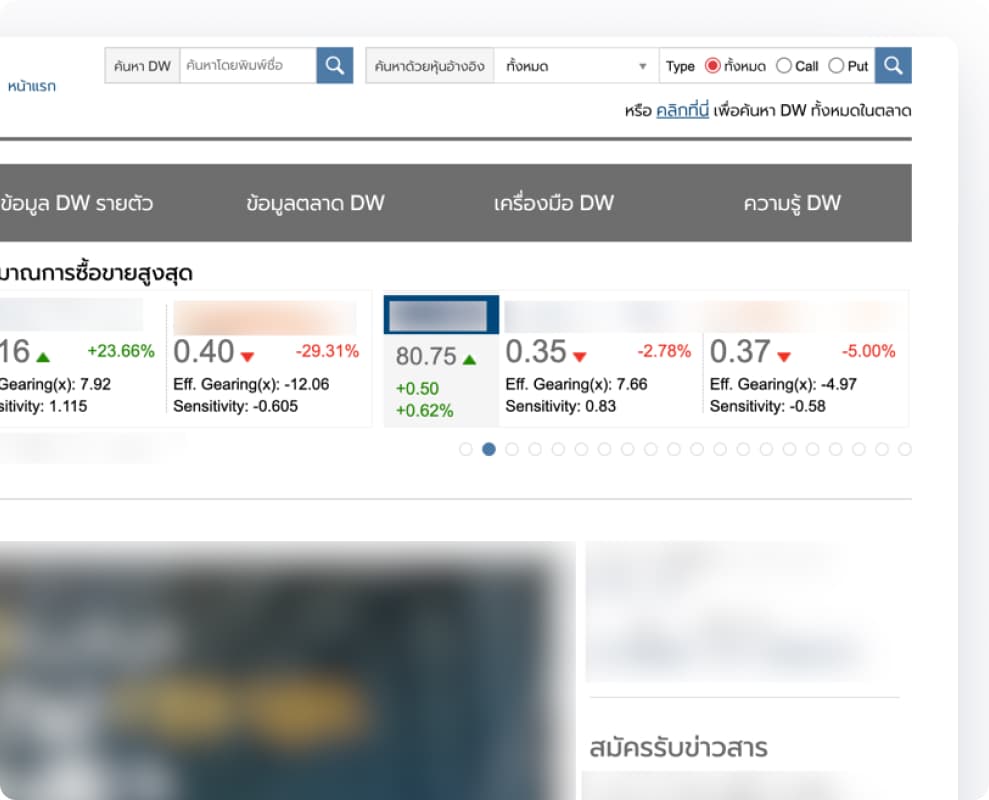Click the คลิกที่นี่ link
Screen dimensions: 989x800
[x=682, y=110]
